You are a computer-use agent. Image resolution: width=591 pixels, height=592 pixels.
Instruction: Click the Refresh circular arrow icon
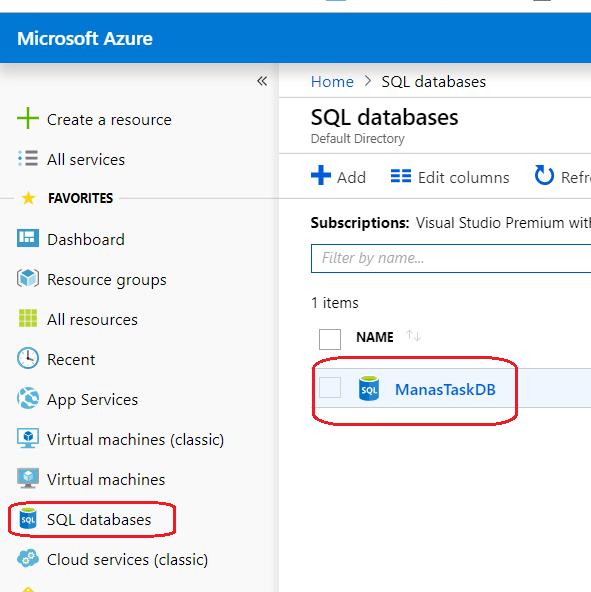(x=544, y=175)
